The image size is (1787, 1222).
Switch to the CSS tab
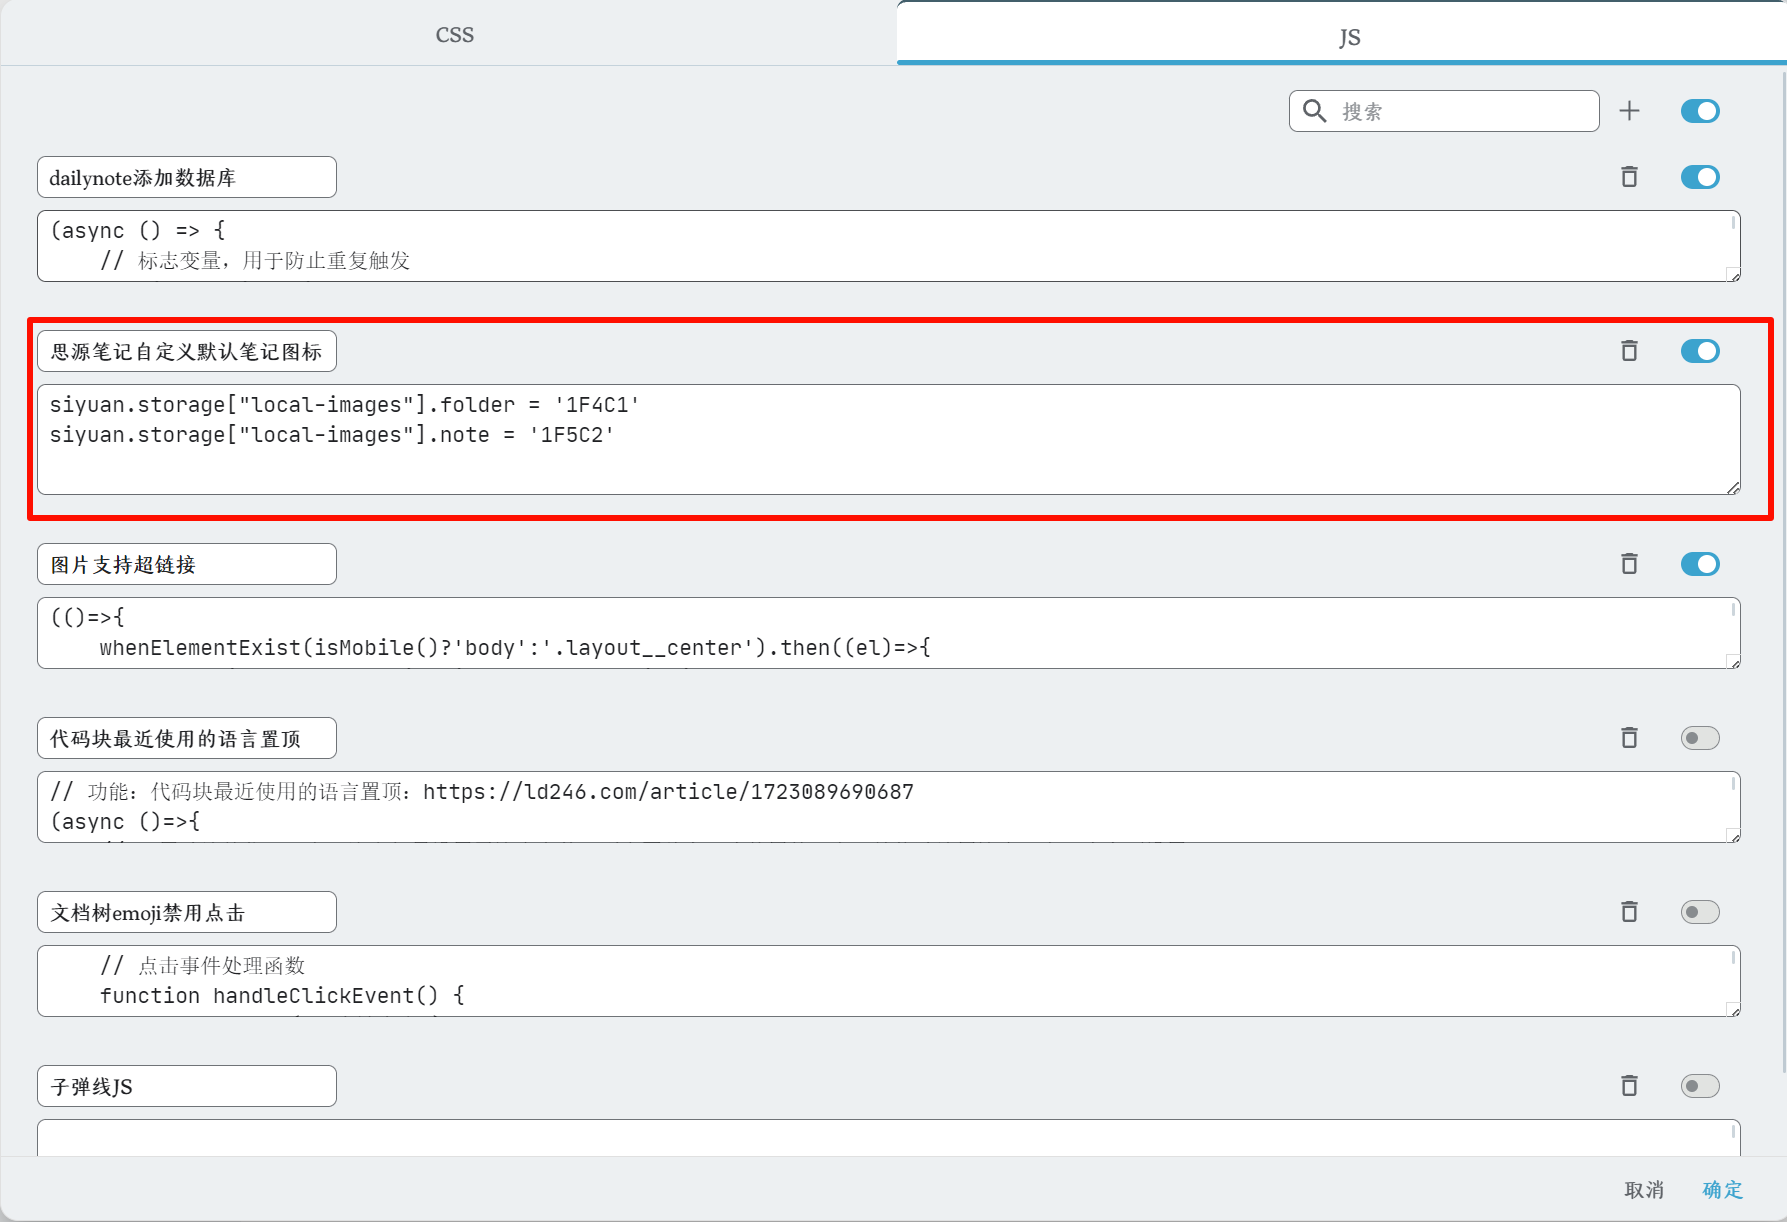tap(454, 35)
